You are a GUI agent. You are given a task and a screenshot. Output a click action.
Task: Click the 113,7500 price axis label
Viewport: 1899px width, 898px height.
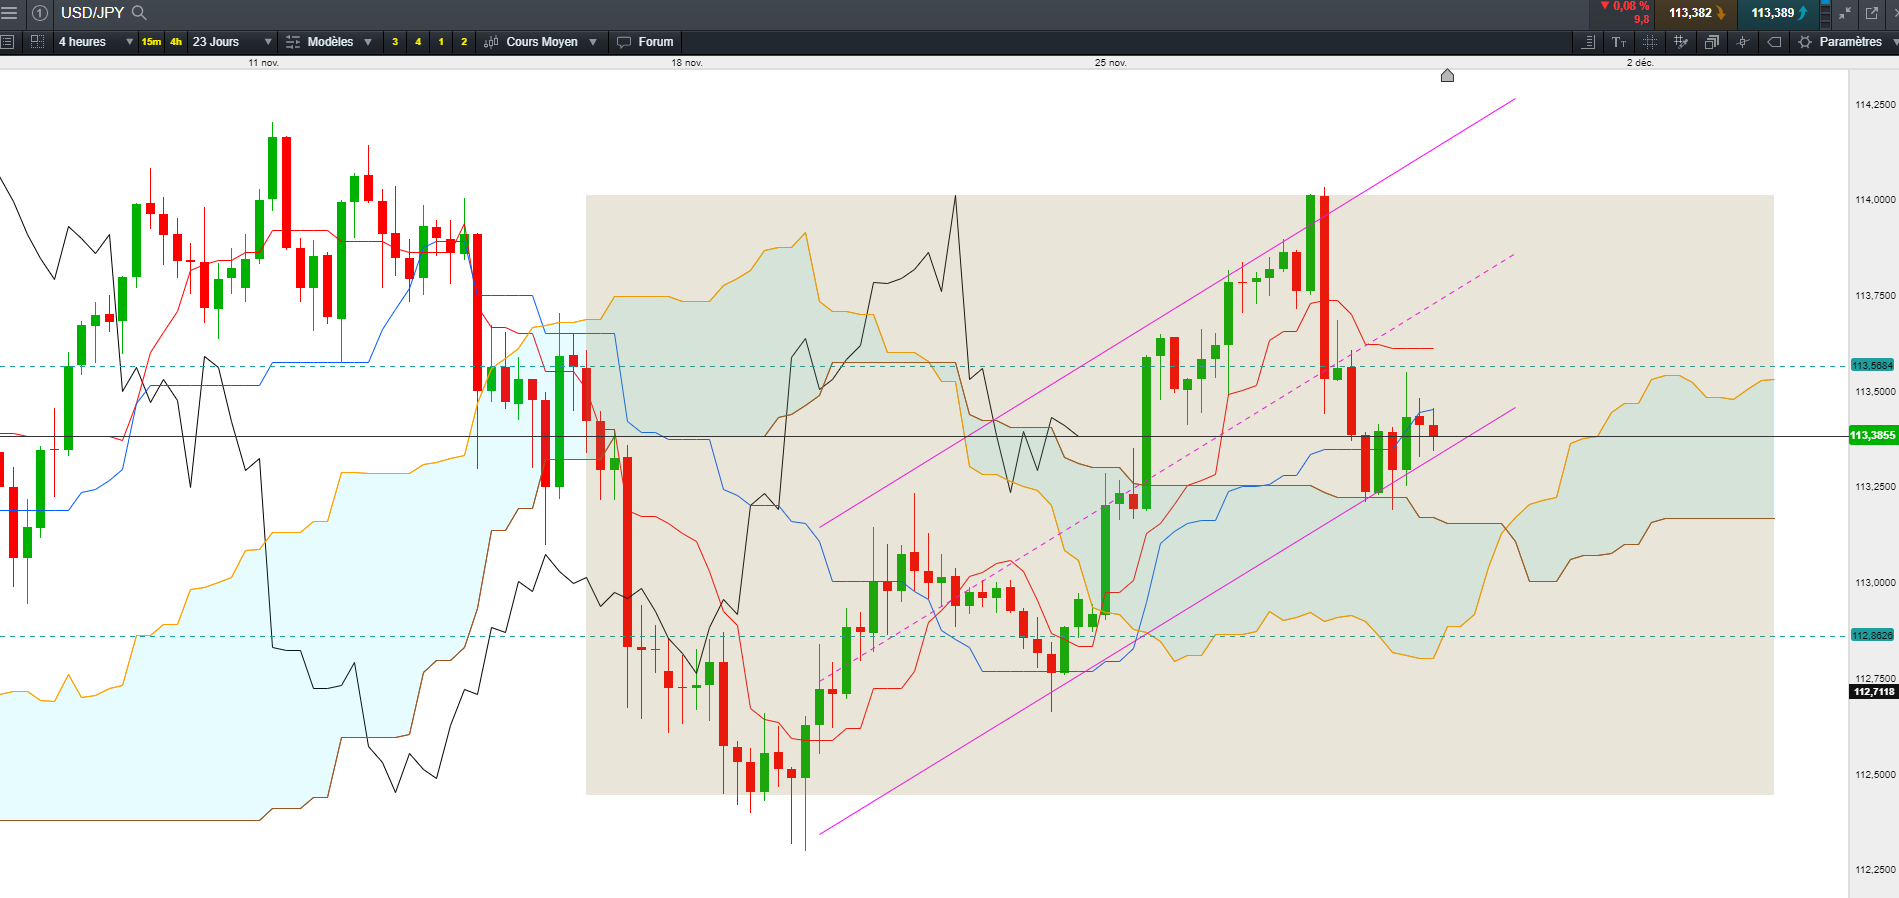tap(1875, 296)
